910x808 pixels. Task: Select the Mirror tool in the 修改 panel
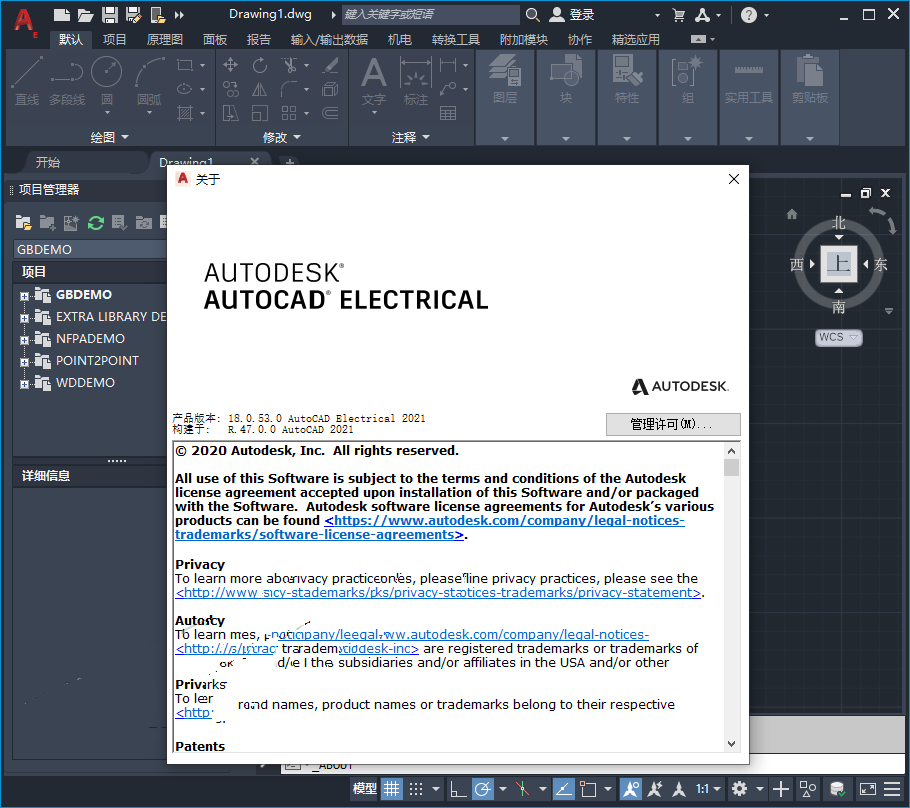(x=259, y=89)
